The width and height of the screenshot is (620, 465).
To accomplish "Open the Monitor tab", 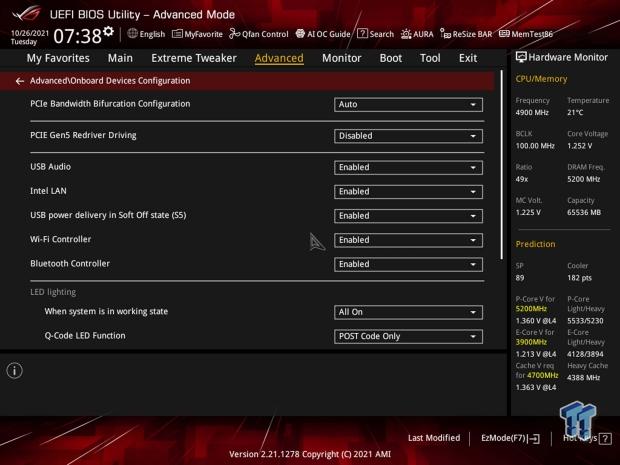I will [x=342, y=58].
